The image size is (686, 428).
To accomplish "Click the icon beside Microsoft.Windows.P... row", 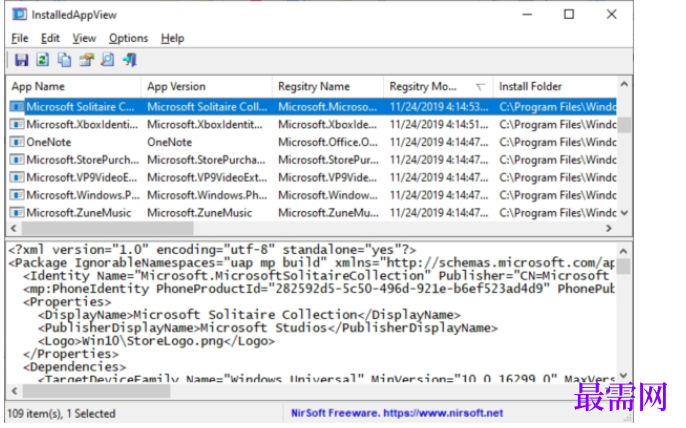I will point(17,195).
